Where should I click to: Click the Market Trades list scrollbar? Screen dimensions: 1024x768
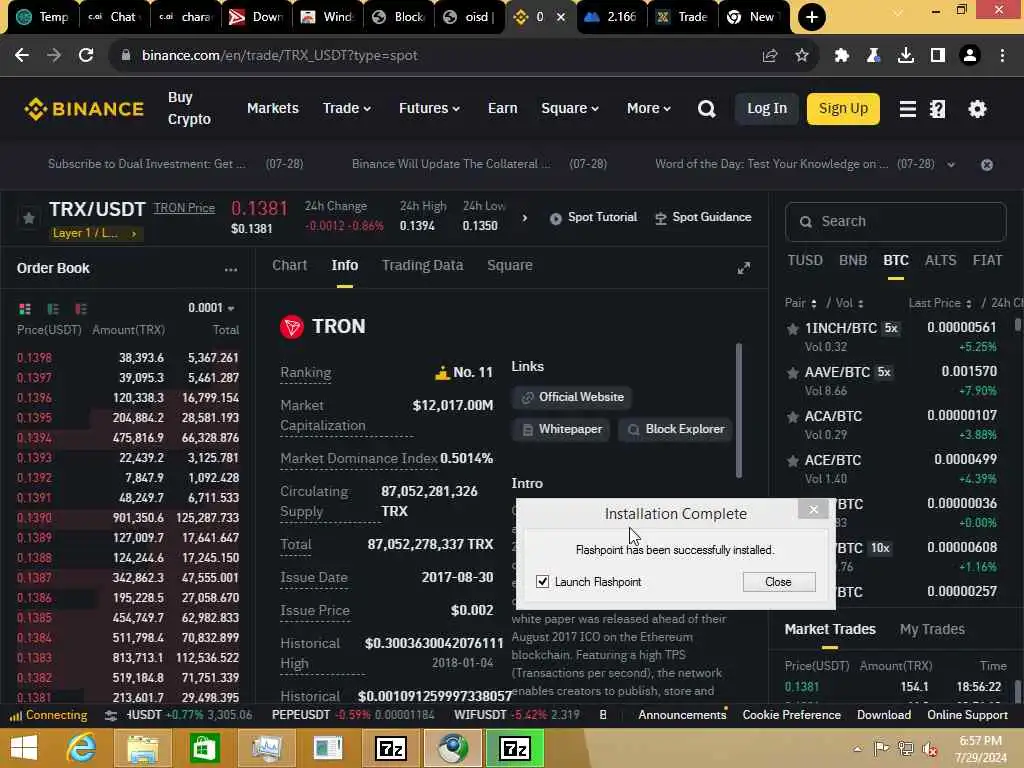(x=1017, y=692)
